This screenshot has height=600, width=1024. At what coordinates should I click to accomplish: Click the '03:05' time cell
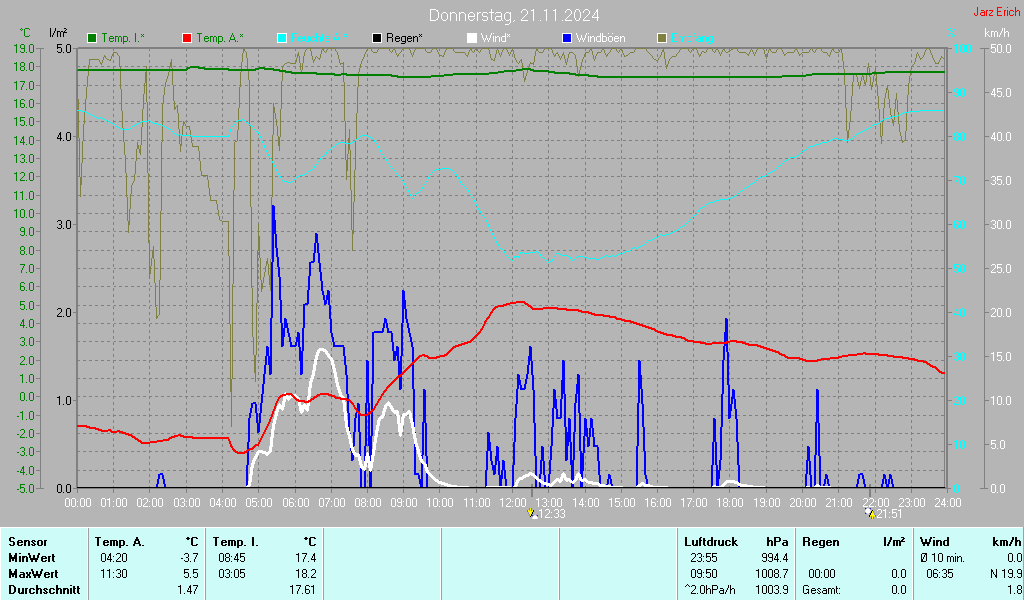tap(231, 574)
